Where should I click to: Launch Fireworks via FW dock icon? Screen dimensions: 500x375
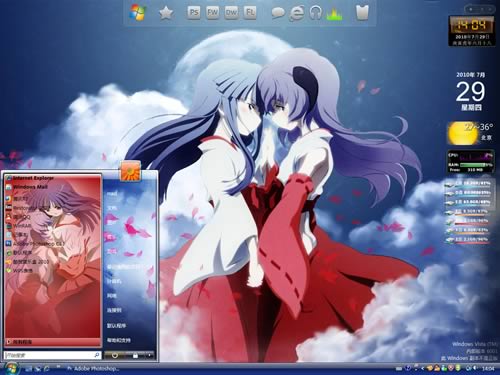click(213, 13)
